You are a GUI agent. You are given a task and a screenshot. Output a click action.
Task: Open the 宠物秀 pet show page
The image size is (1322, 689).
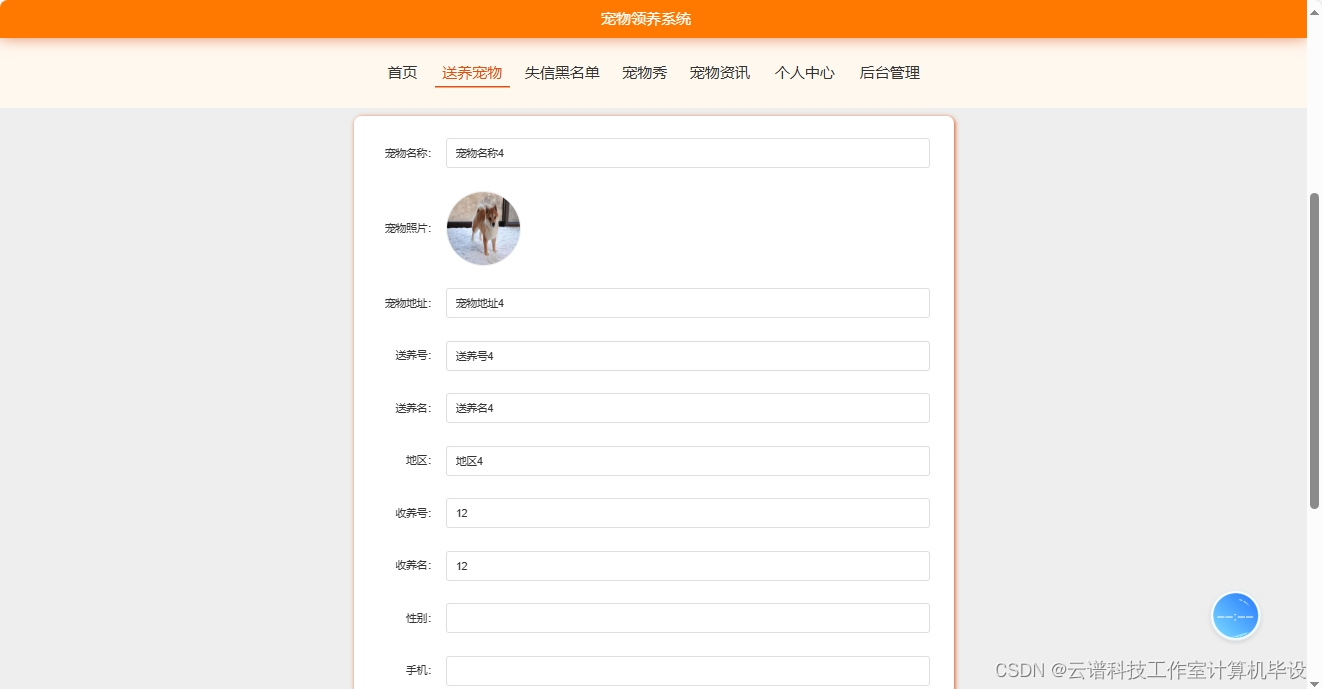click(644, 72)
